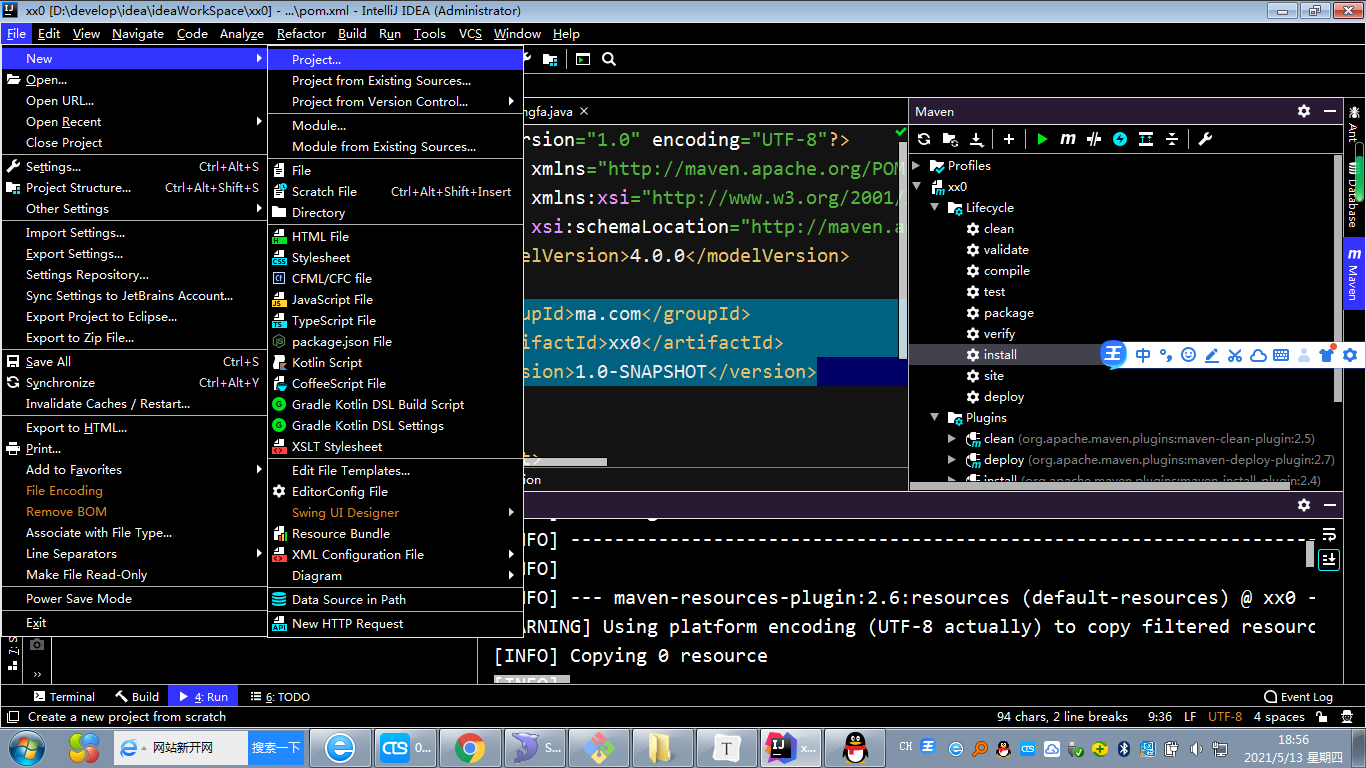Open the Line Separators submenu

click(135, 553)
